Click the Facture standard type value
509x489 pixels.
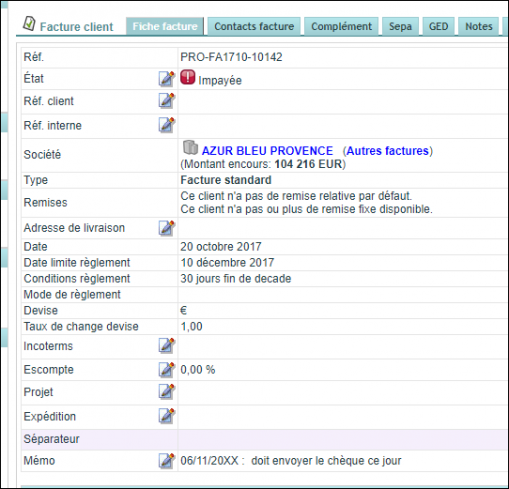(226, 180)
